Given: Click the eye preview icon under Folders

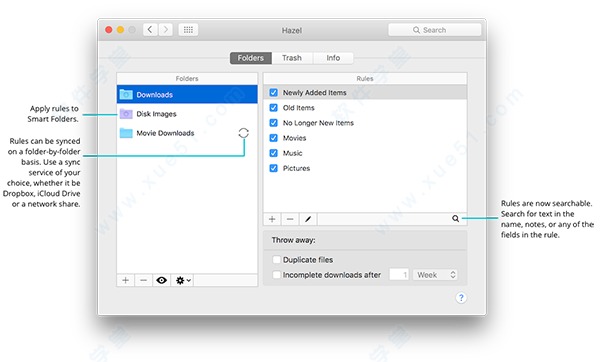Looking at the screenshot, I should click(161, 280).
